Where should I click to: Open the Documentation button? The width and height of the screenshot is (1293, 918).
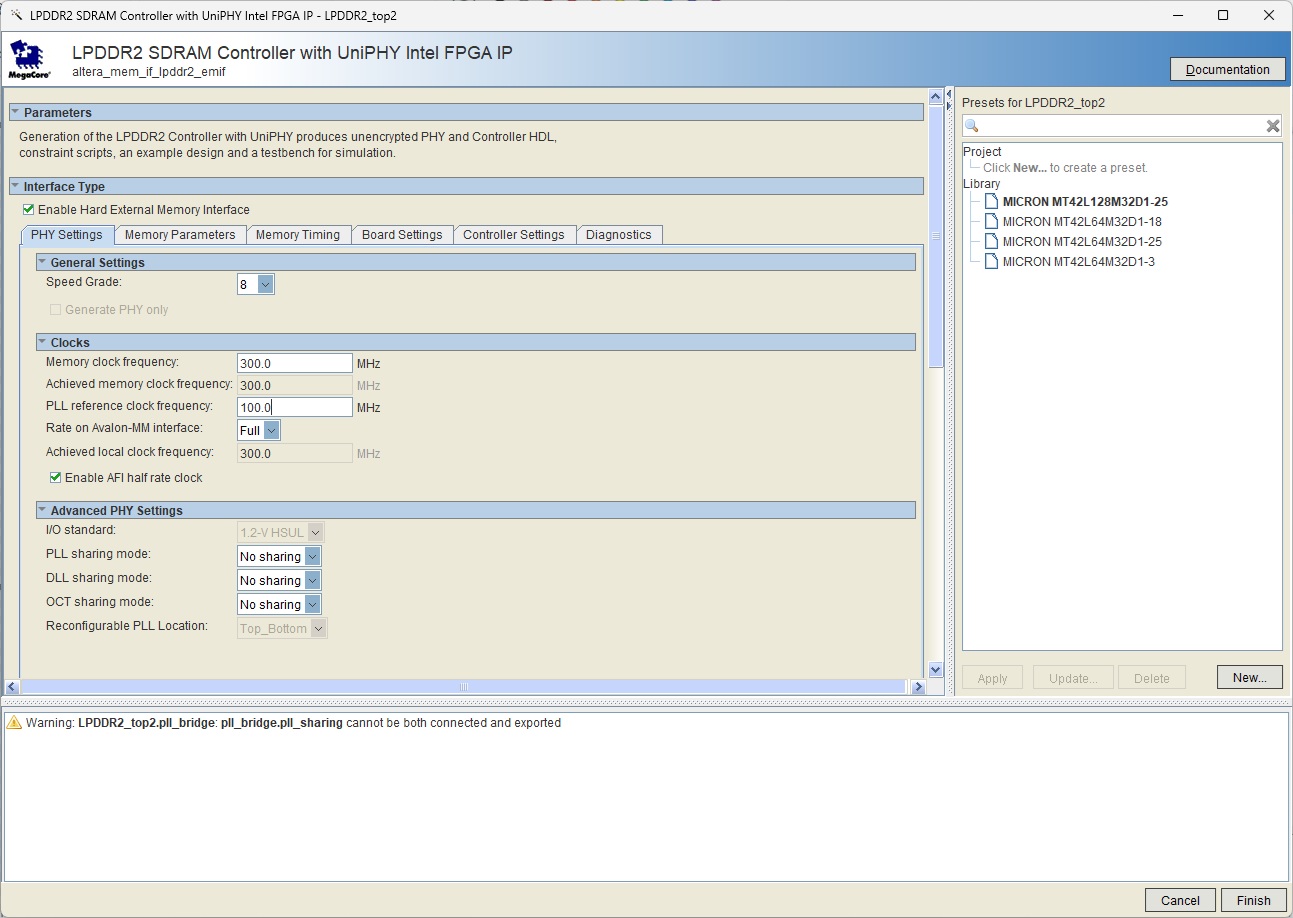[1228, 69]
